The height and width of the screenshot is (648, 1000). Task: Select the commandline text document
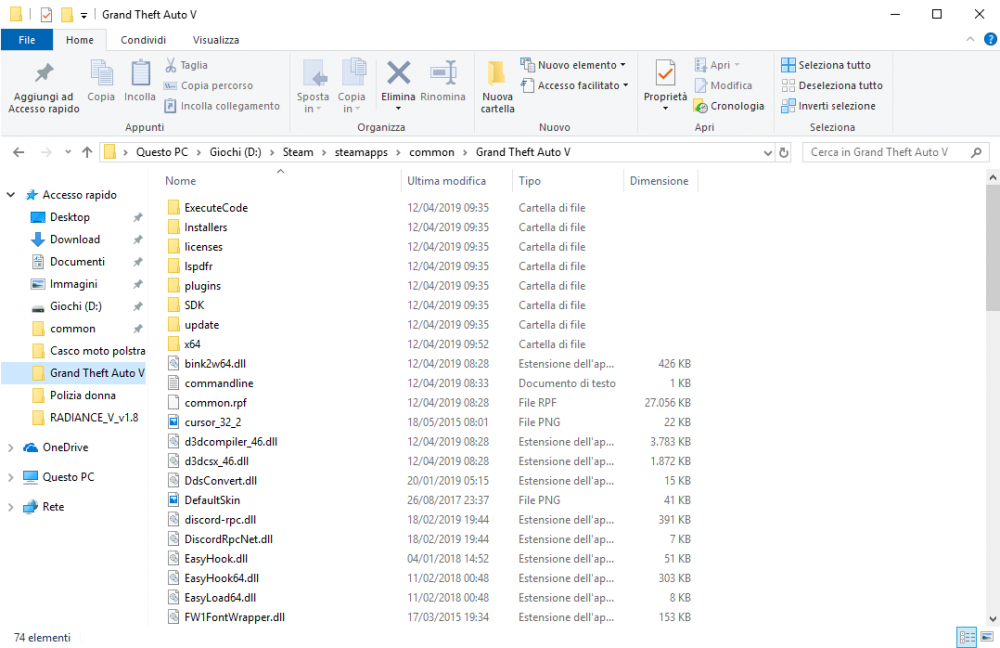(219, 383)
